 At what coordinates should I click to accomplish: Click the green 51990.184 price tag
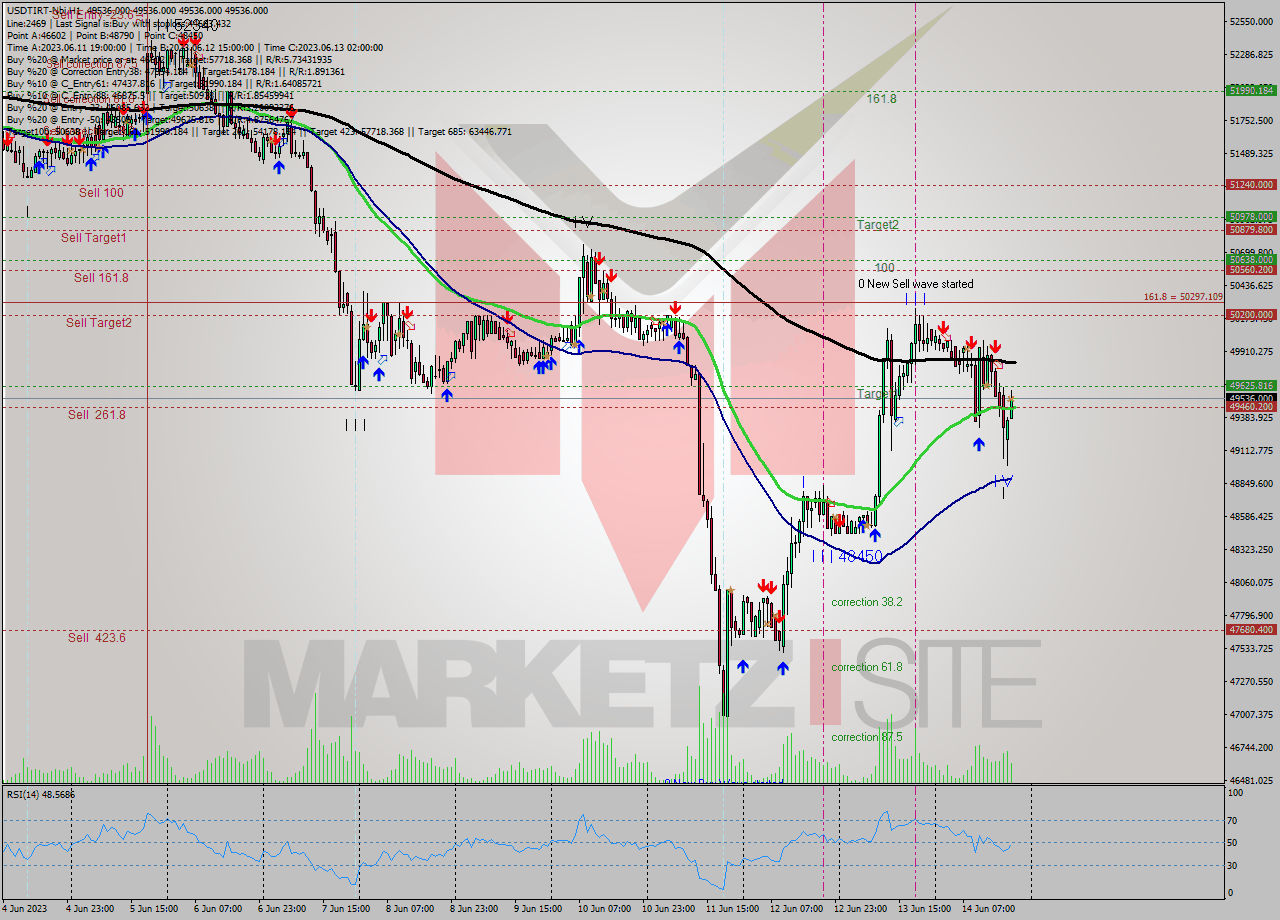pos(1251,90)
